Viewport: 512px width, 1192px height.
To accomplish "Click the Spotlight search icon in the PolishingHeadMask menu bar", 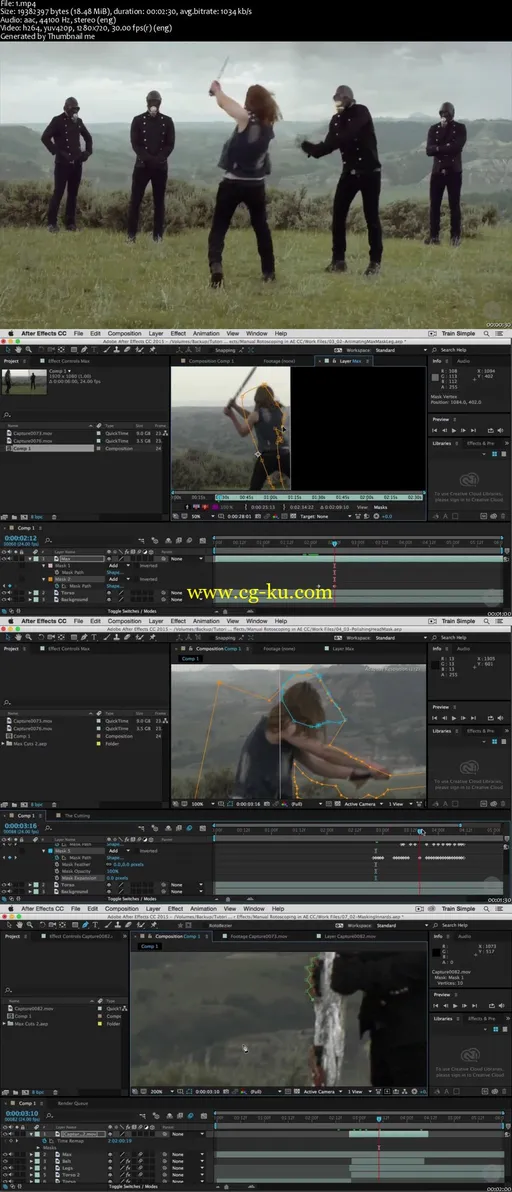I will (x=487, y=621).
